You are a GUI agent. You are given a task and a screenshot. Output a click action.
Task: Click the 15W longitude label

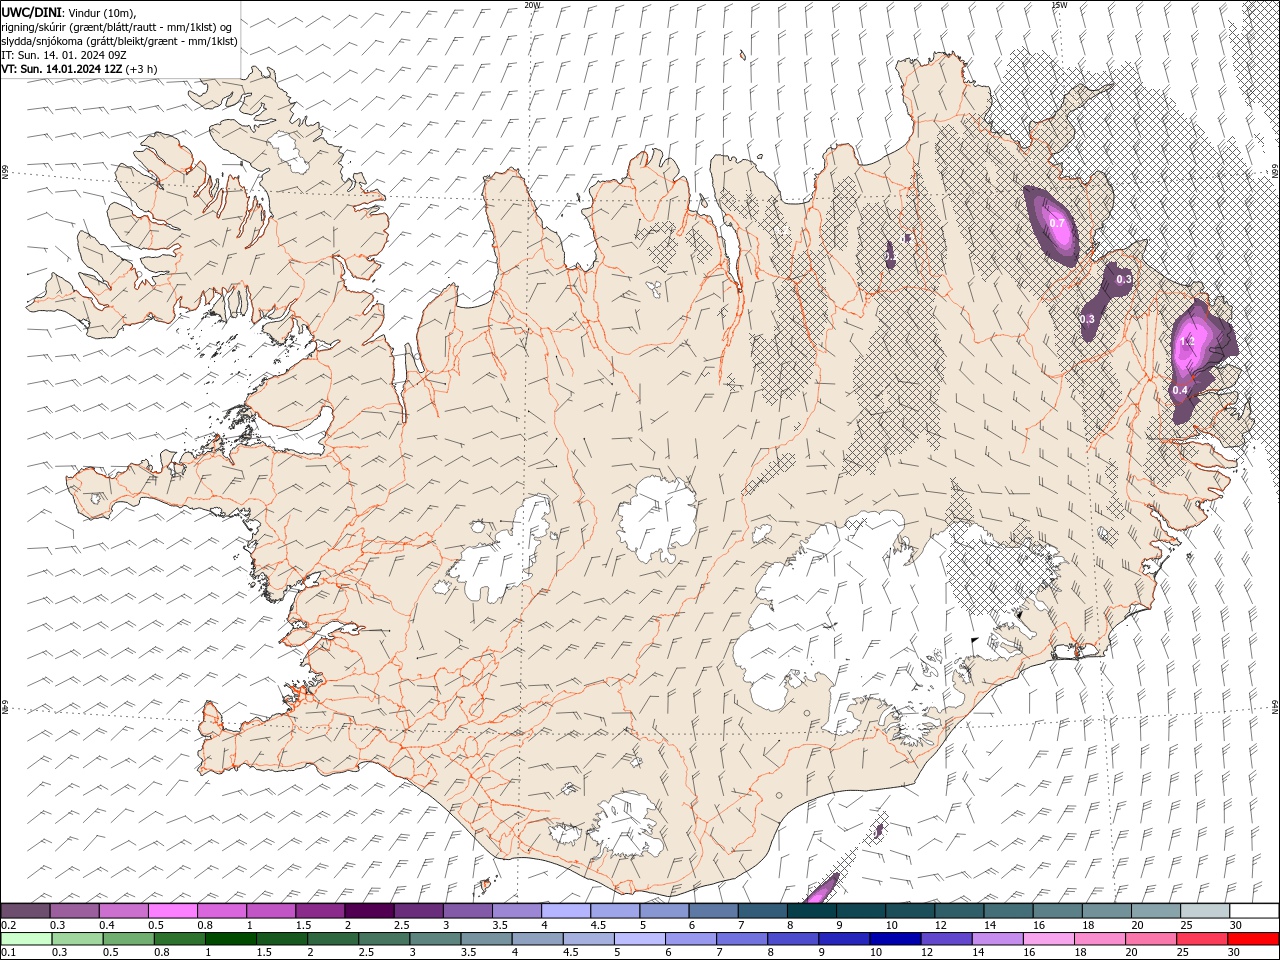pos(1059,5)
